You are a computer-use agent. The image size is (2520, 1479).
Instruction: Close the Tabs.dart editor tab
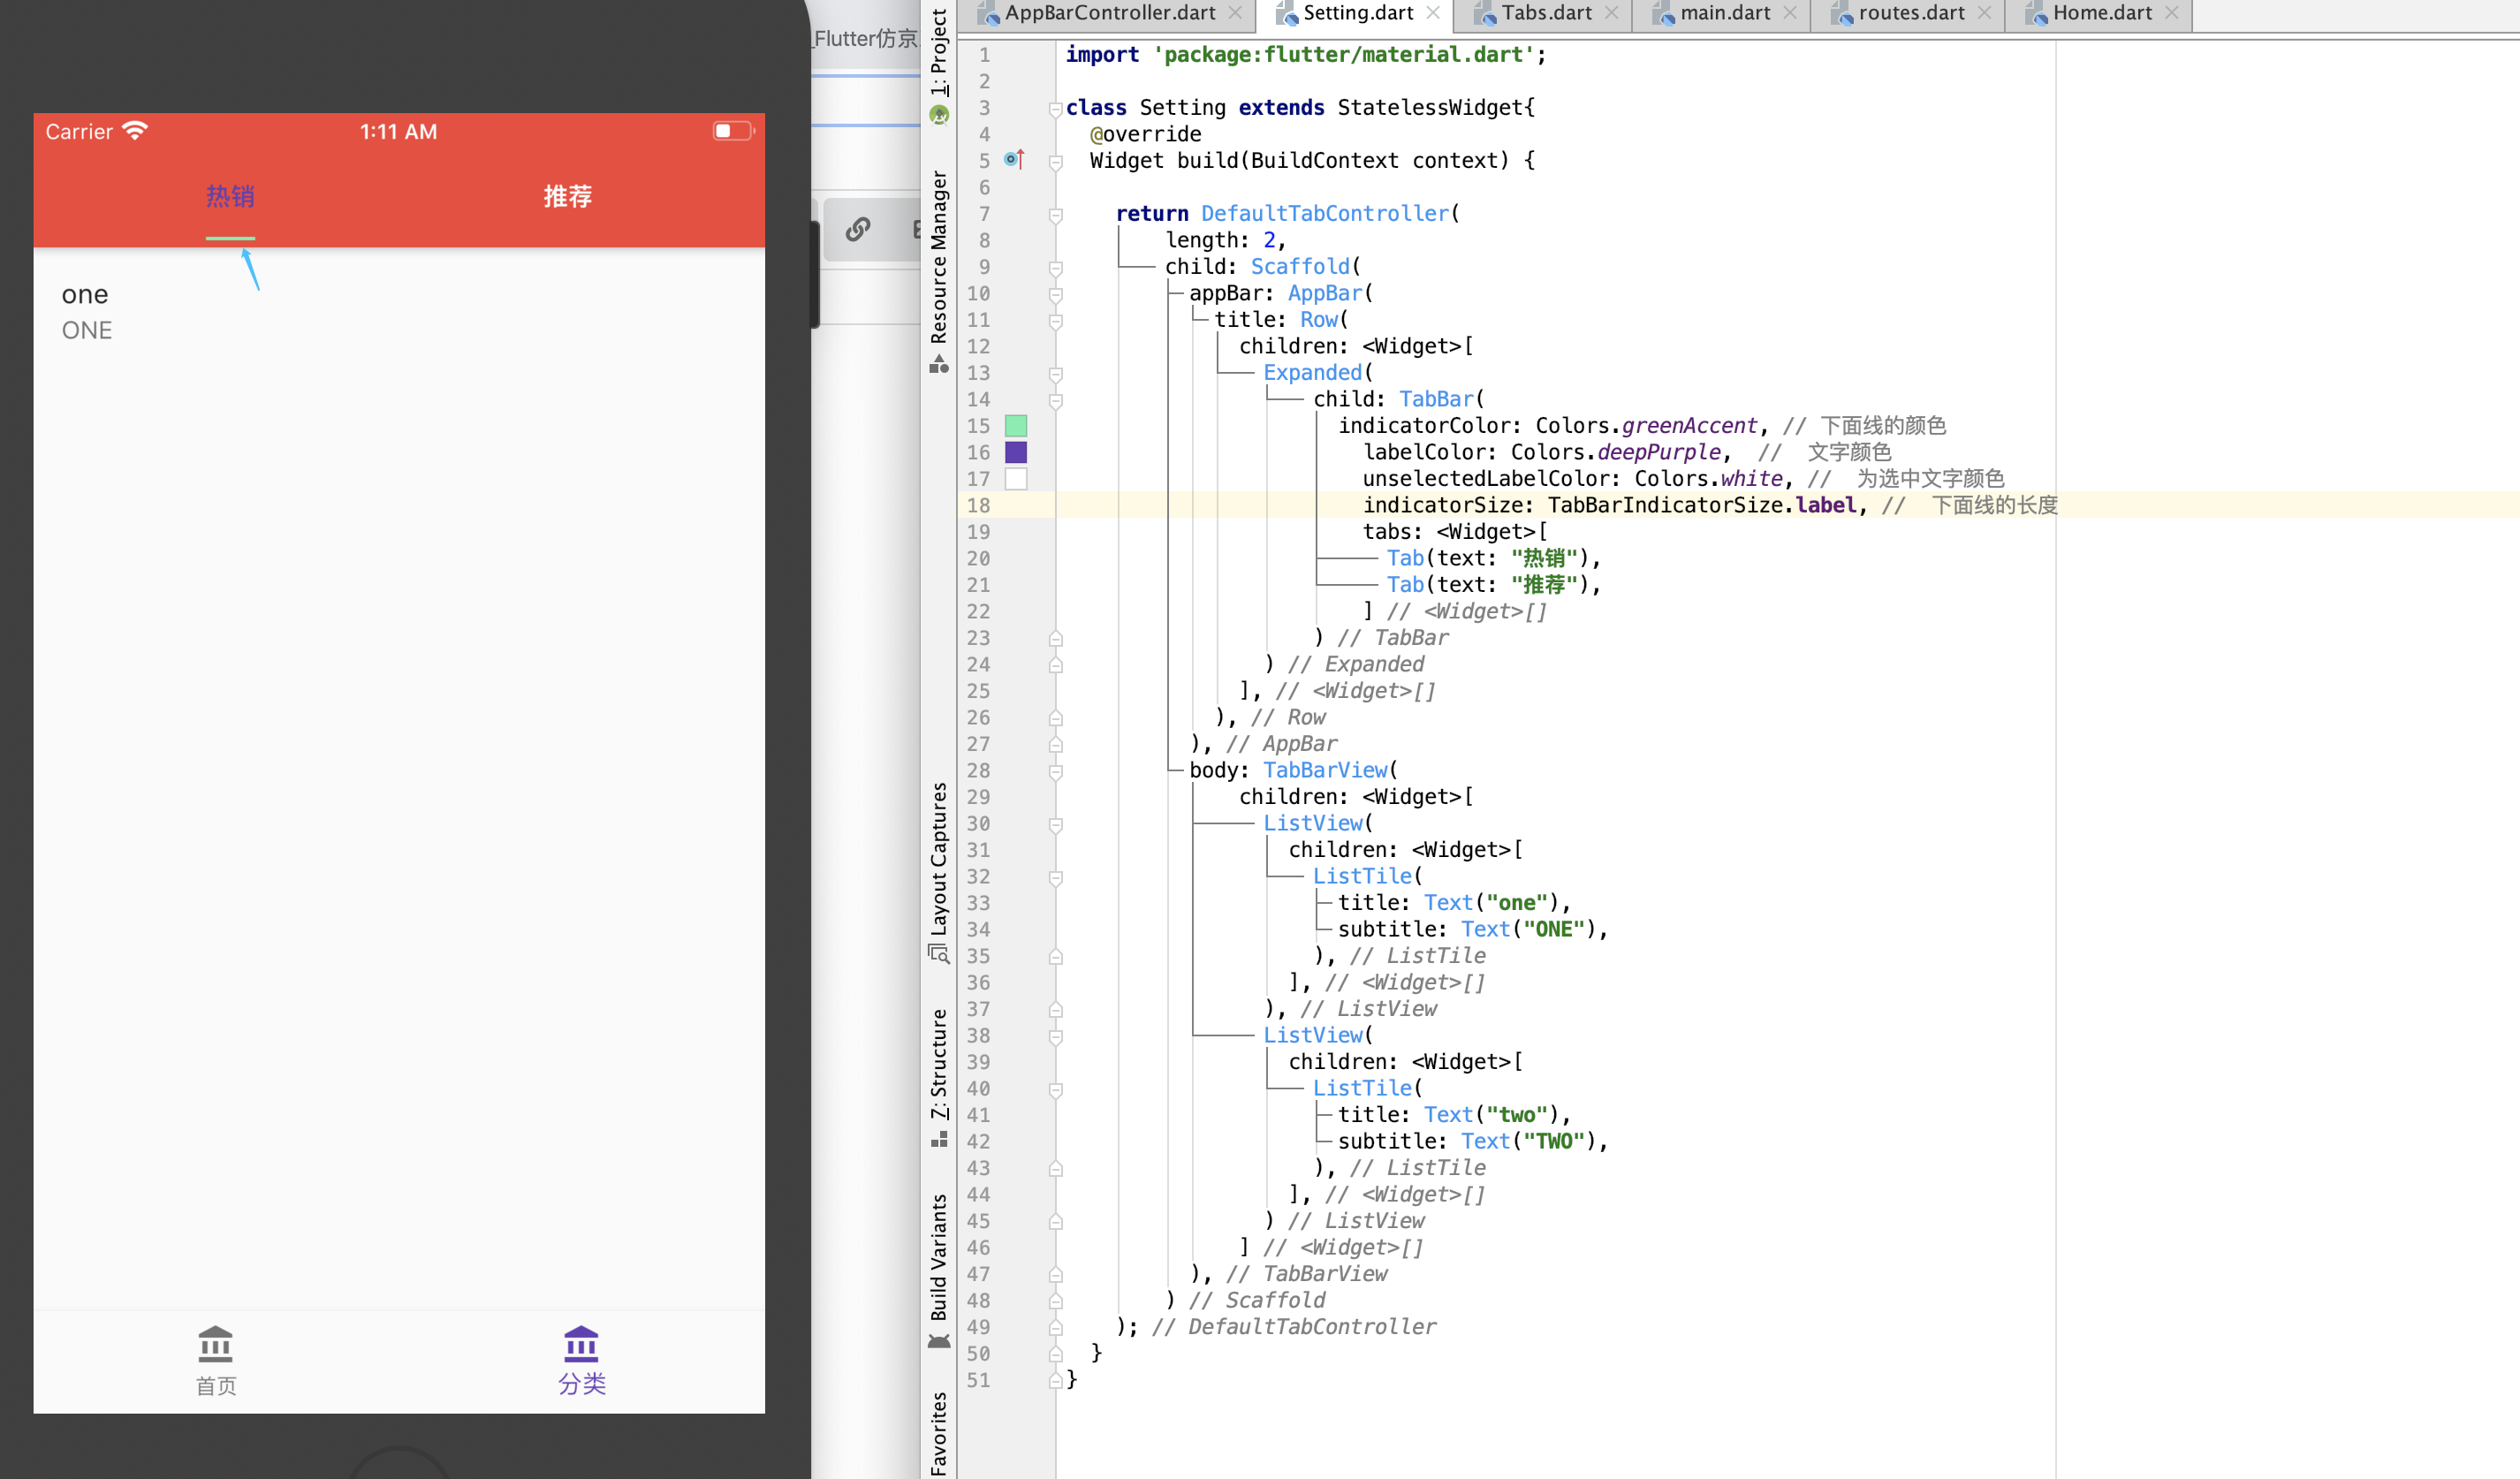point(1611,13)
